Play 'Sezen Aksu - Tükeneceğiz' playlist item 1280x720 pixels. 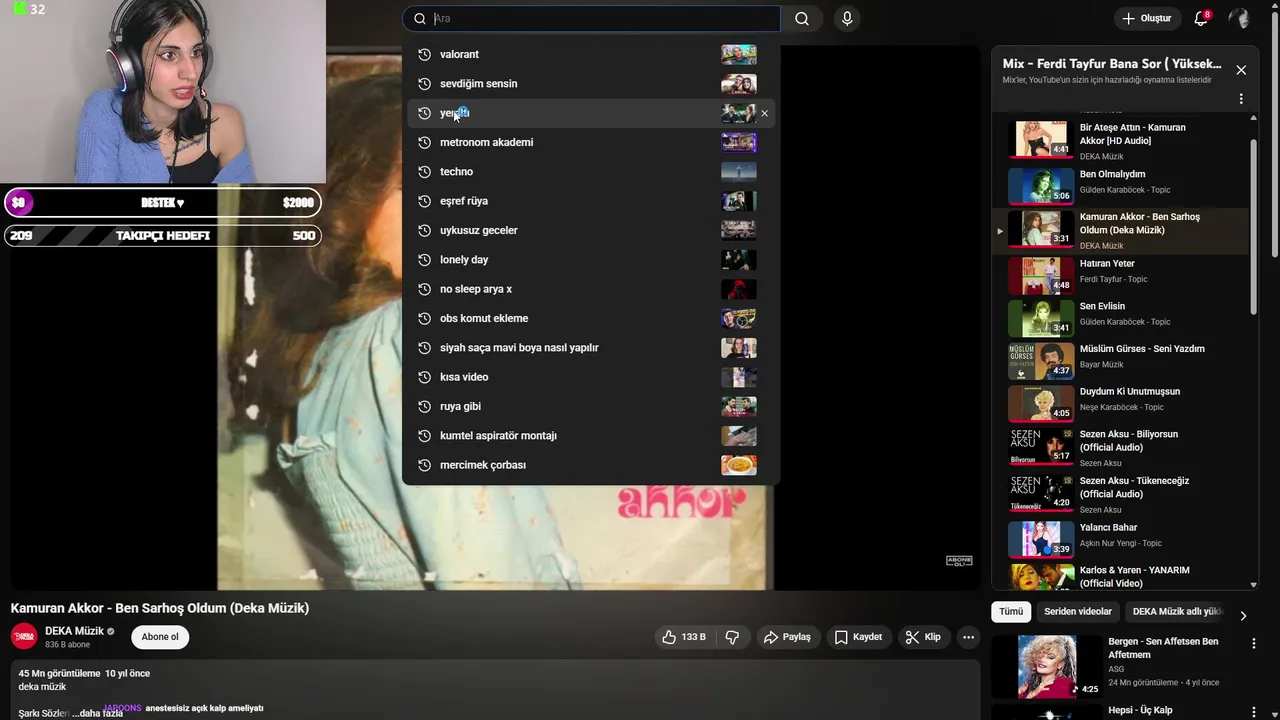(1120, 493)
